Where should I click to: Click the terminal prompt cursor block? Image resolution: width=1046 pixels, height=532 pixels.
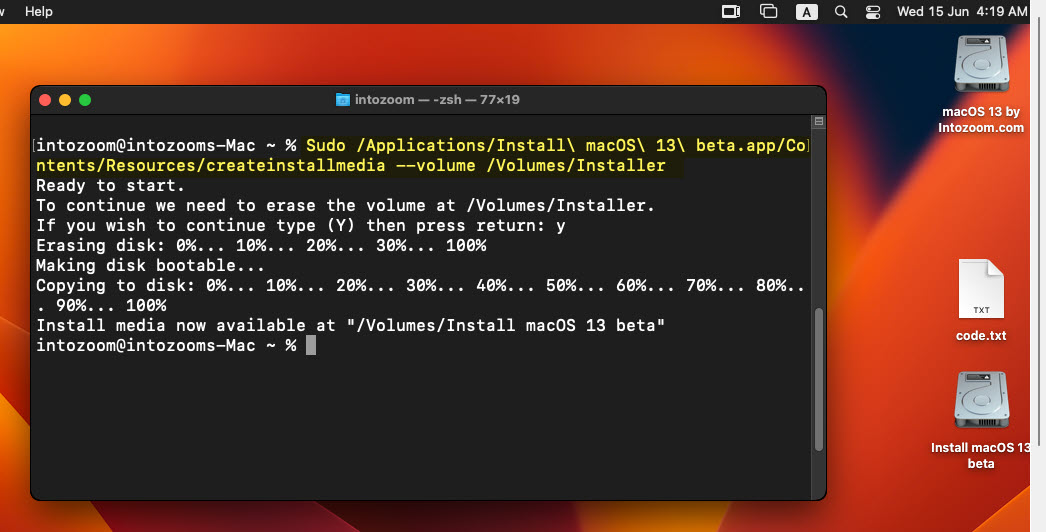click(311, 345)
